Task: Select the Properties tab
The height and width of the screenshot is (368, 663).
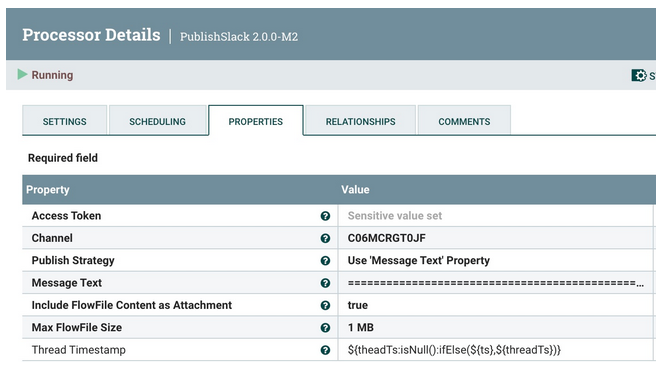Action: 255,121
